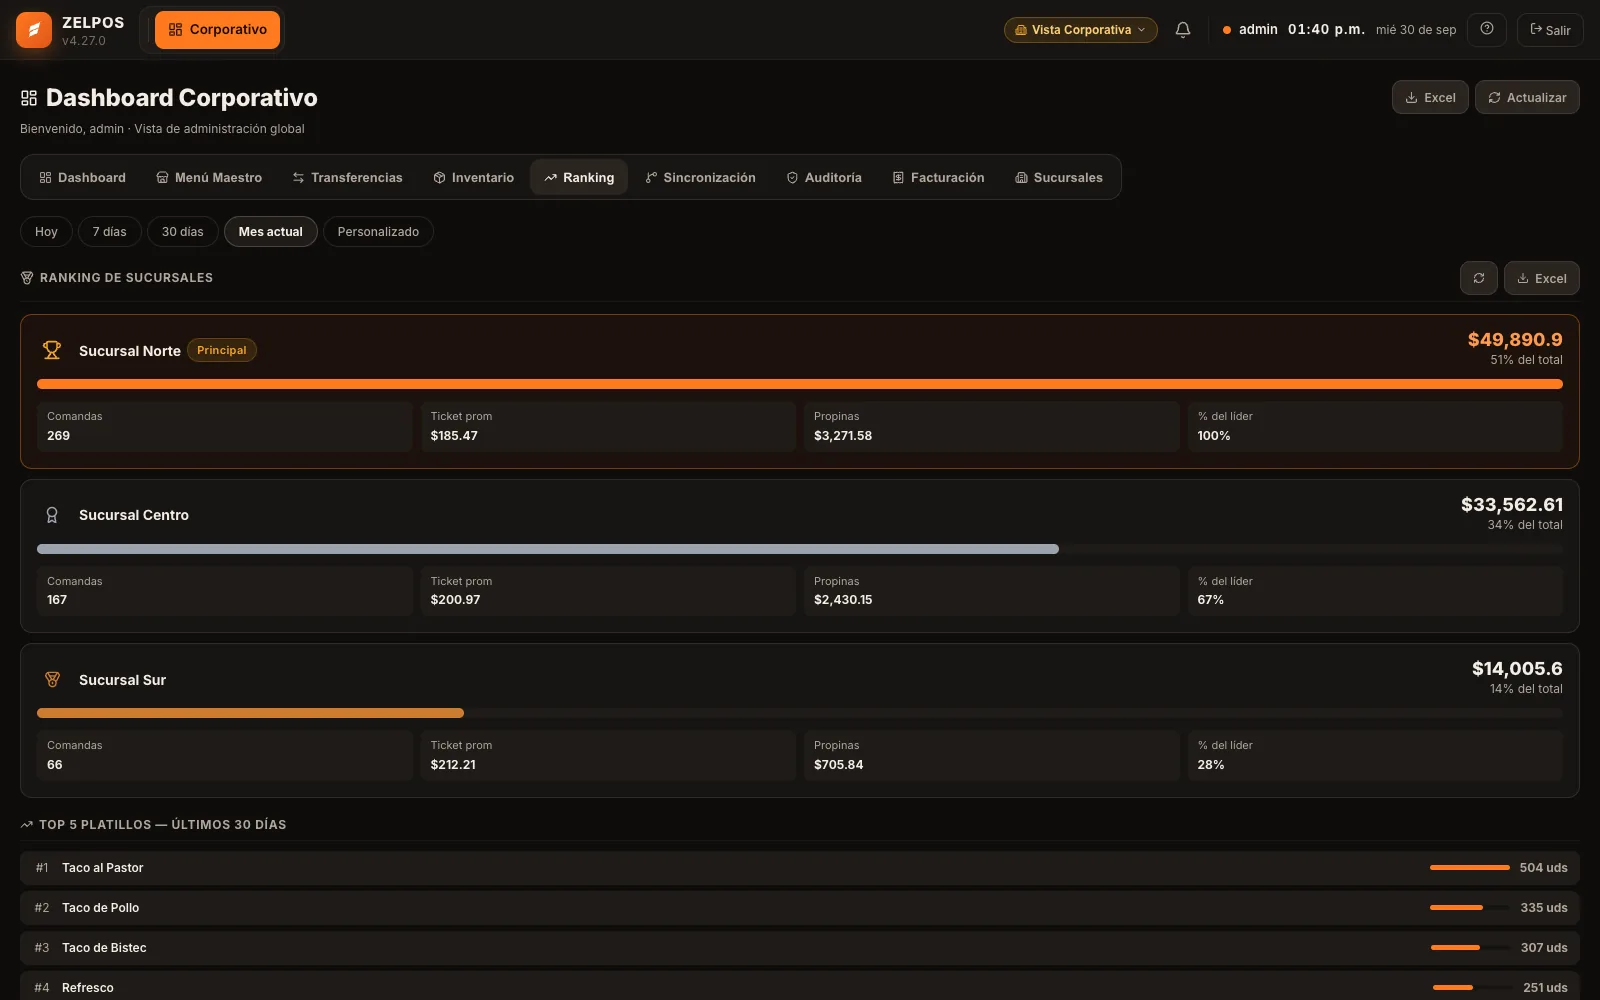Switch to the Dashboard tab

(x=82, y=177)
